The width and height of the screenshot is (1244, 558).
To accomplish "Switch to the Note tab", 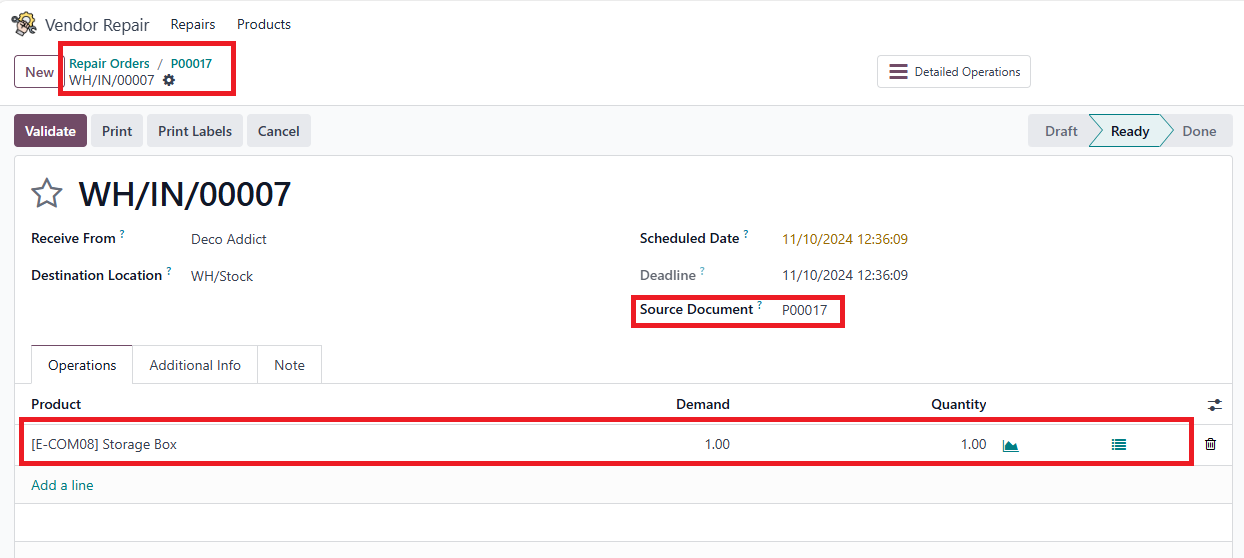I will click(289, 365).
